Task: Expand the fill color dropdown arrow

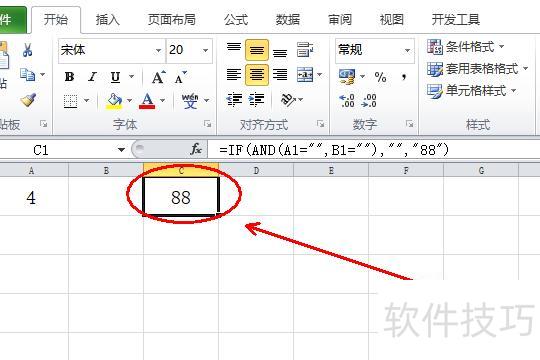Action: pos(129,101)
